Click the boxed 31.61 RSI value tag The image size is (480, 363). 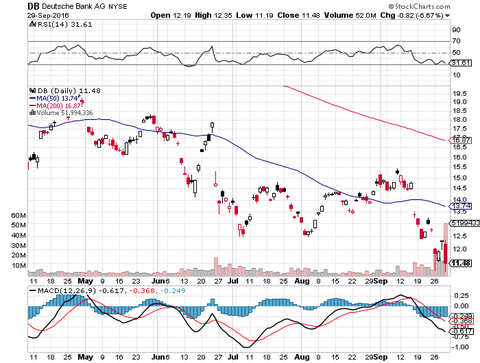tap(461, 63)
